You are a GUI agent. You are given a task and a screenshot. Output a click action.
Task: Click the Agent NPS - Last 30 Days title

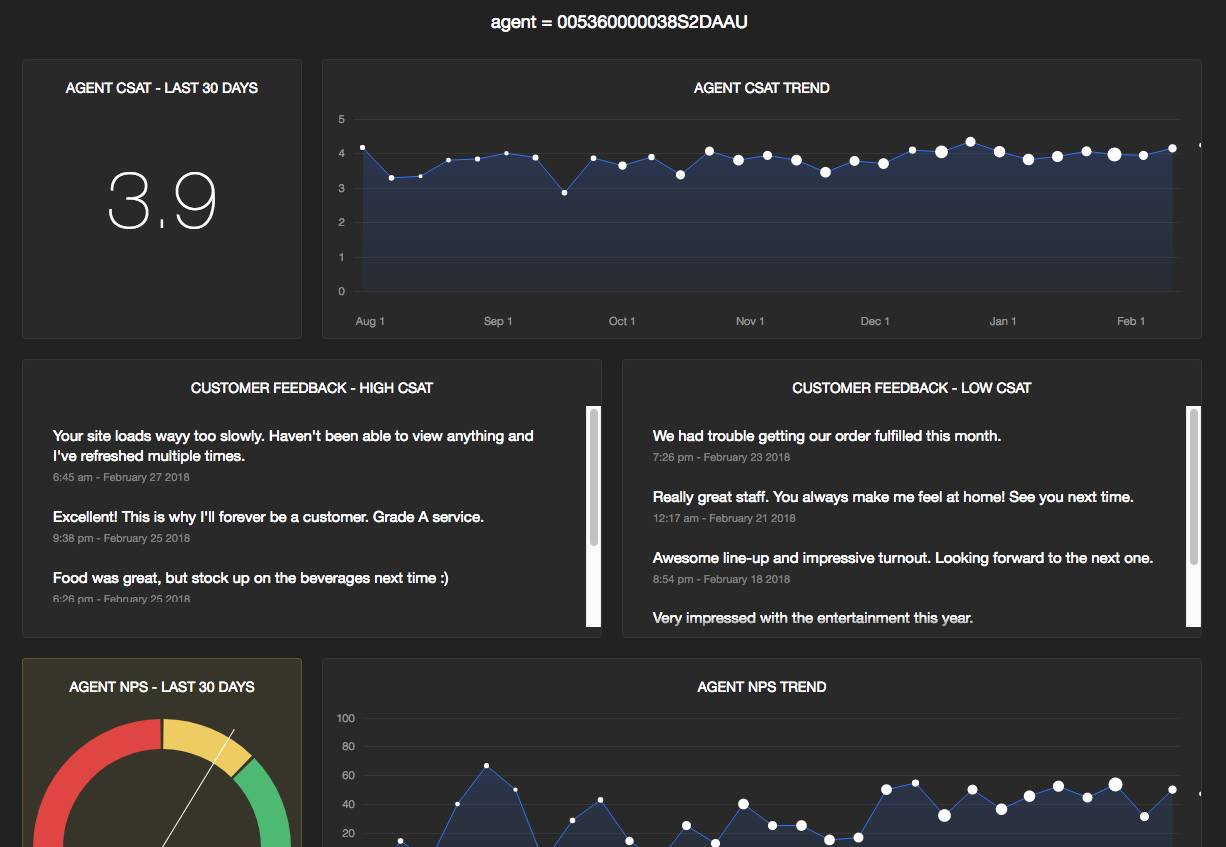pos(162,687)
